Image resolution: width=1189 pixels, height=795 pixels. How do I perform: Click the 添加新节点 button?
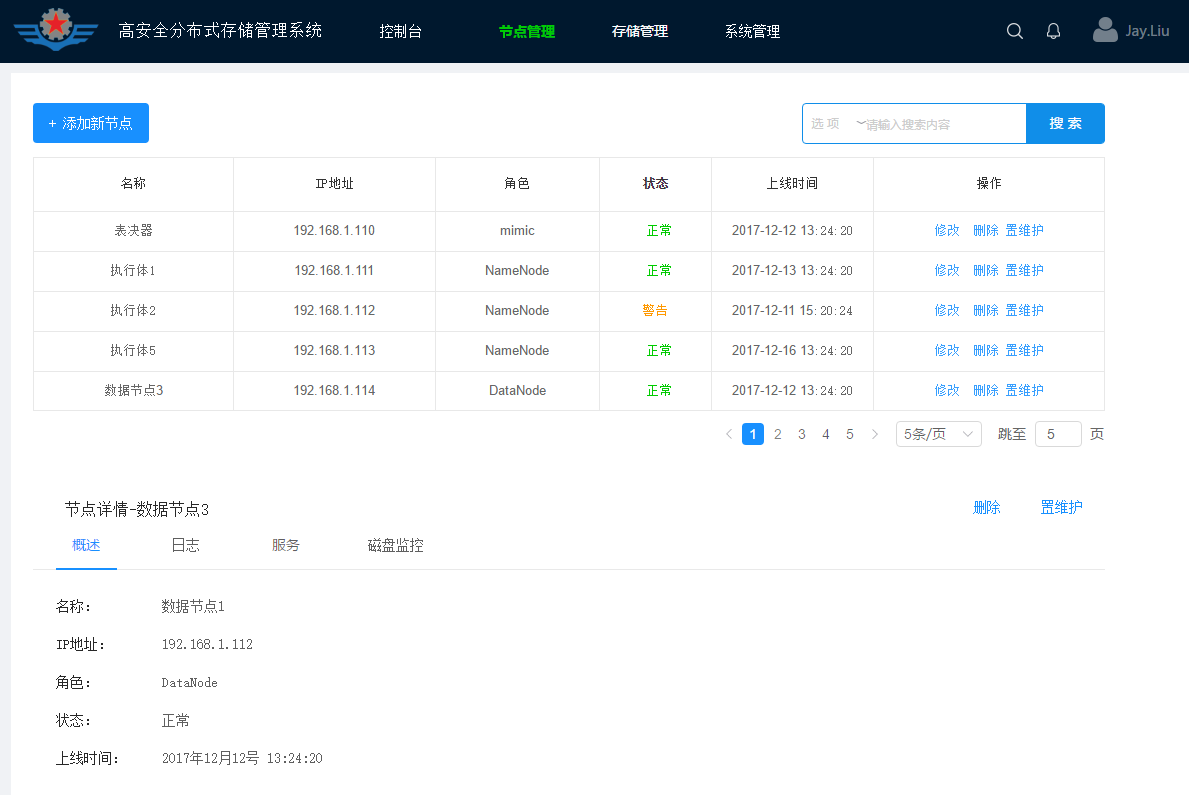click(91, 123)
